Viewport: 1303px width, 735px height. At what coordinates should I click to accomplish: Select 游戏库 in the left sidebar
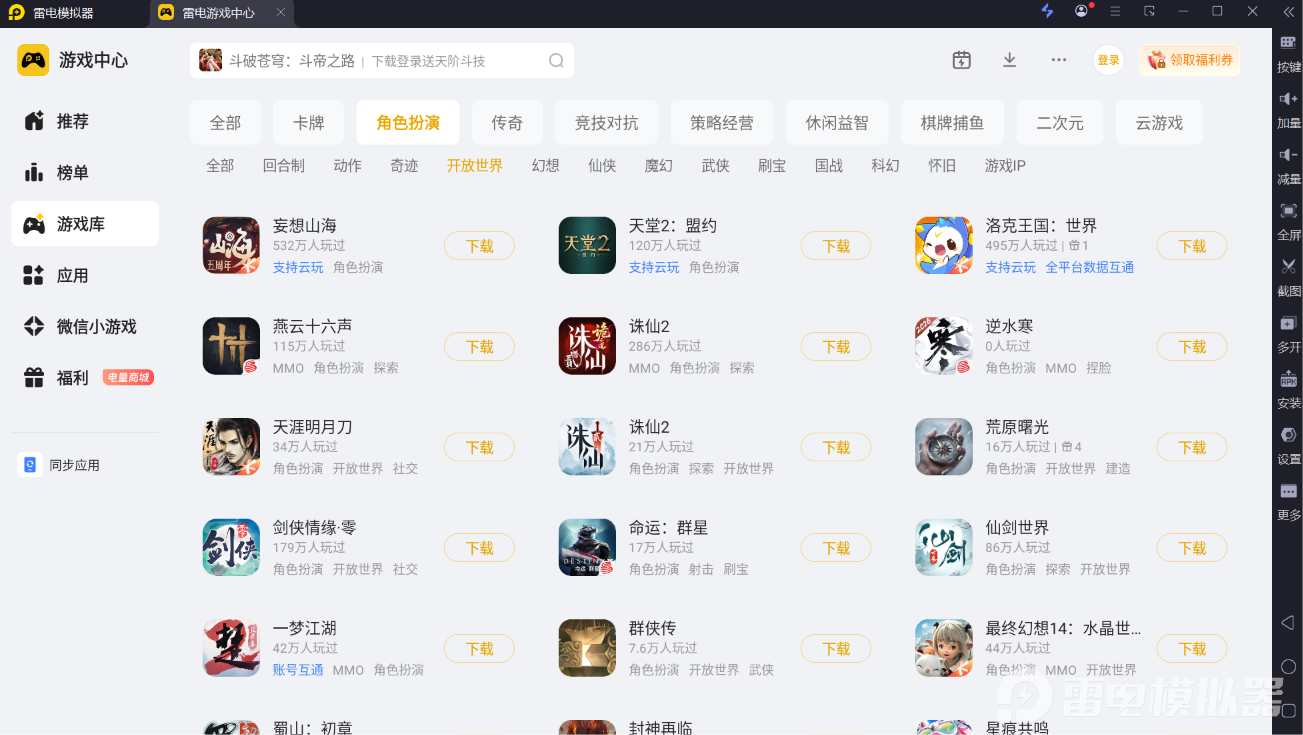pyautogui.click(x=85, y=224)
